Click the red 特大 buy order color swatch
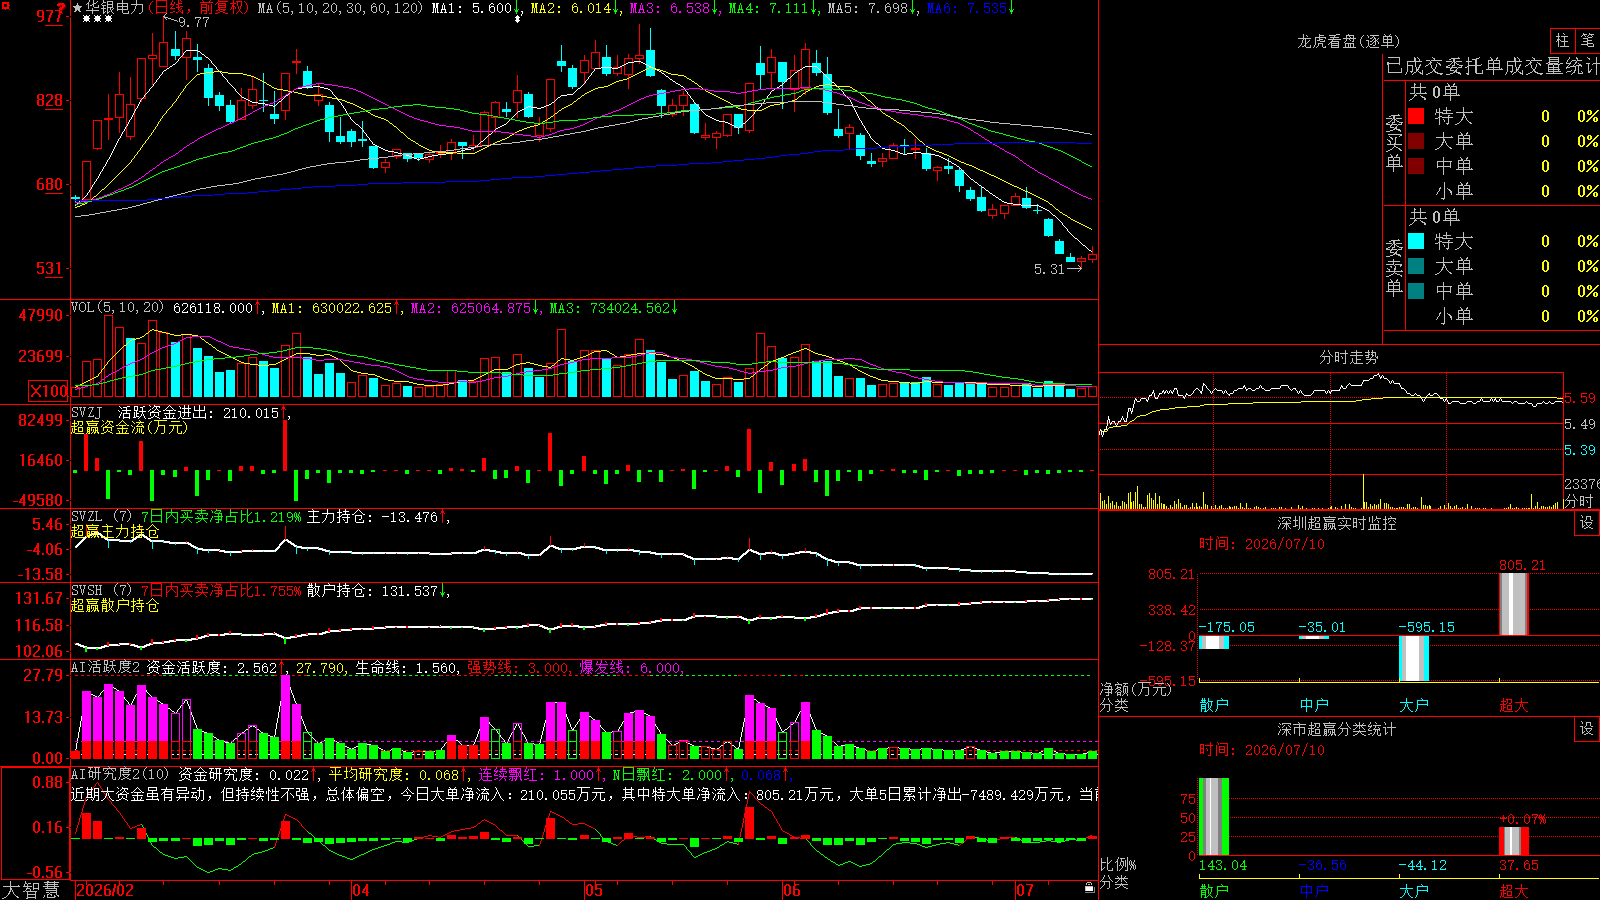The width and height of the screenshot is (1600, 900). click(x=1416, y=116)
